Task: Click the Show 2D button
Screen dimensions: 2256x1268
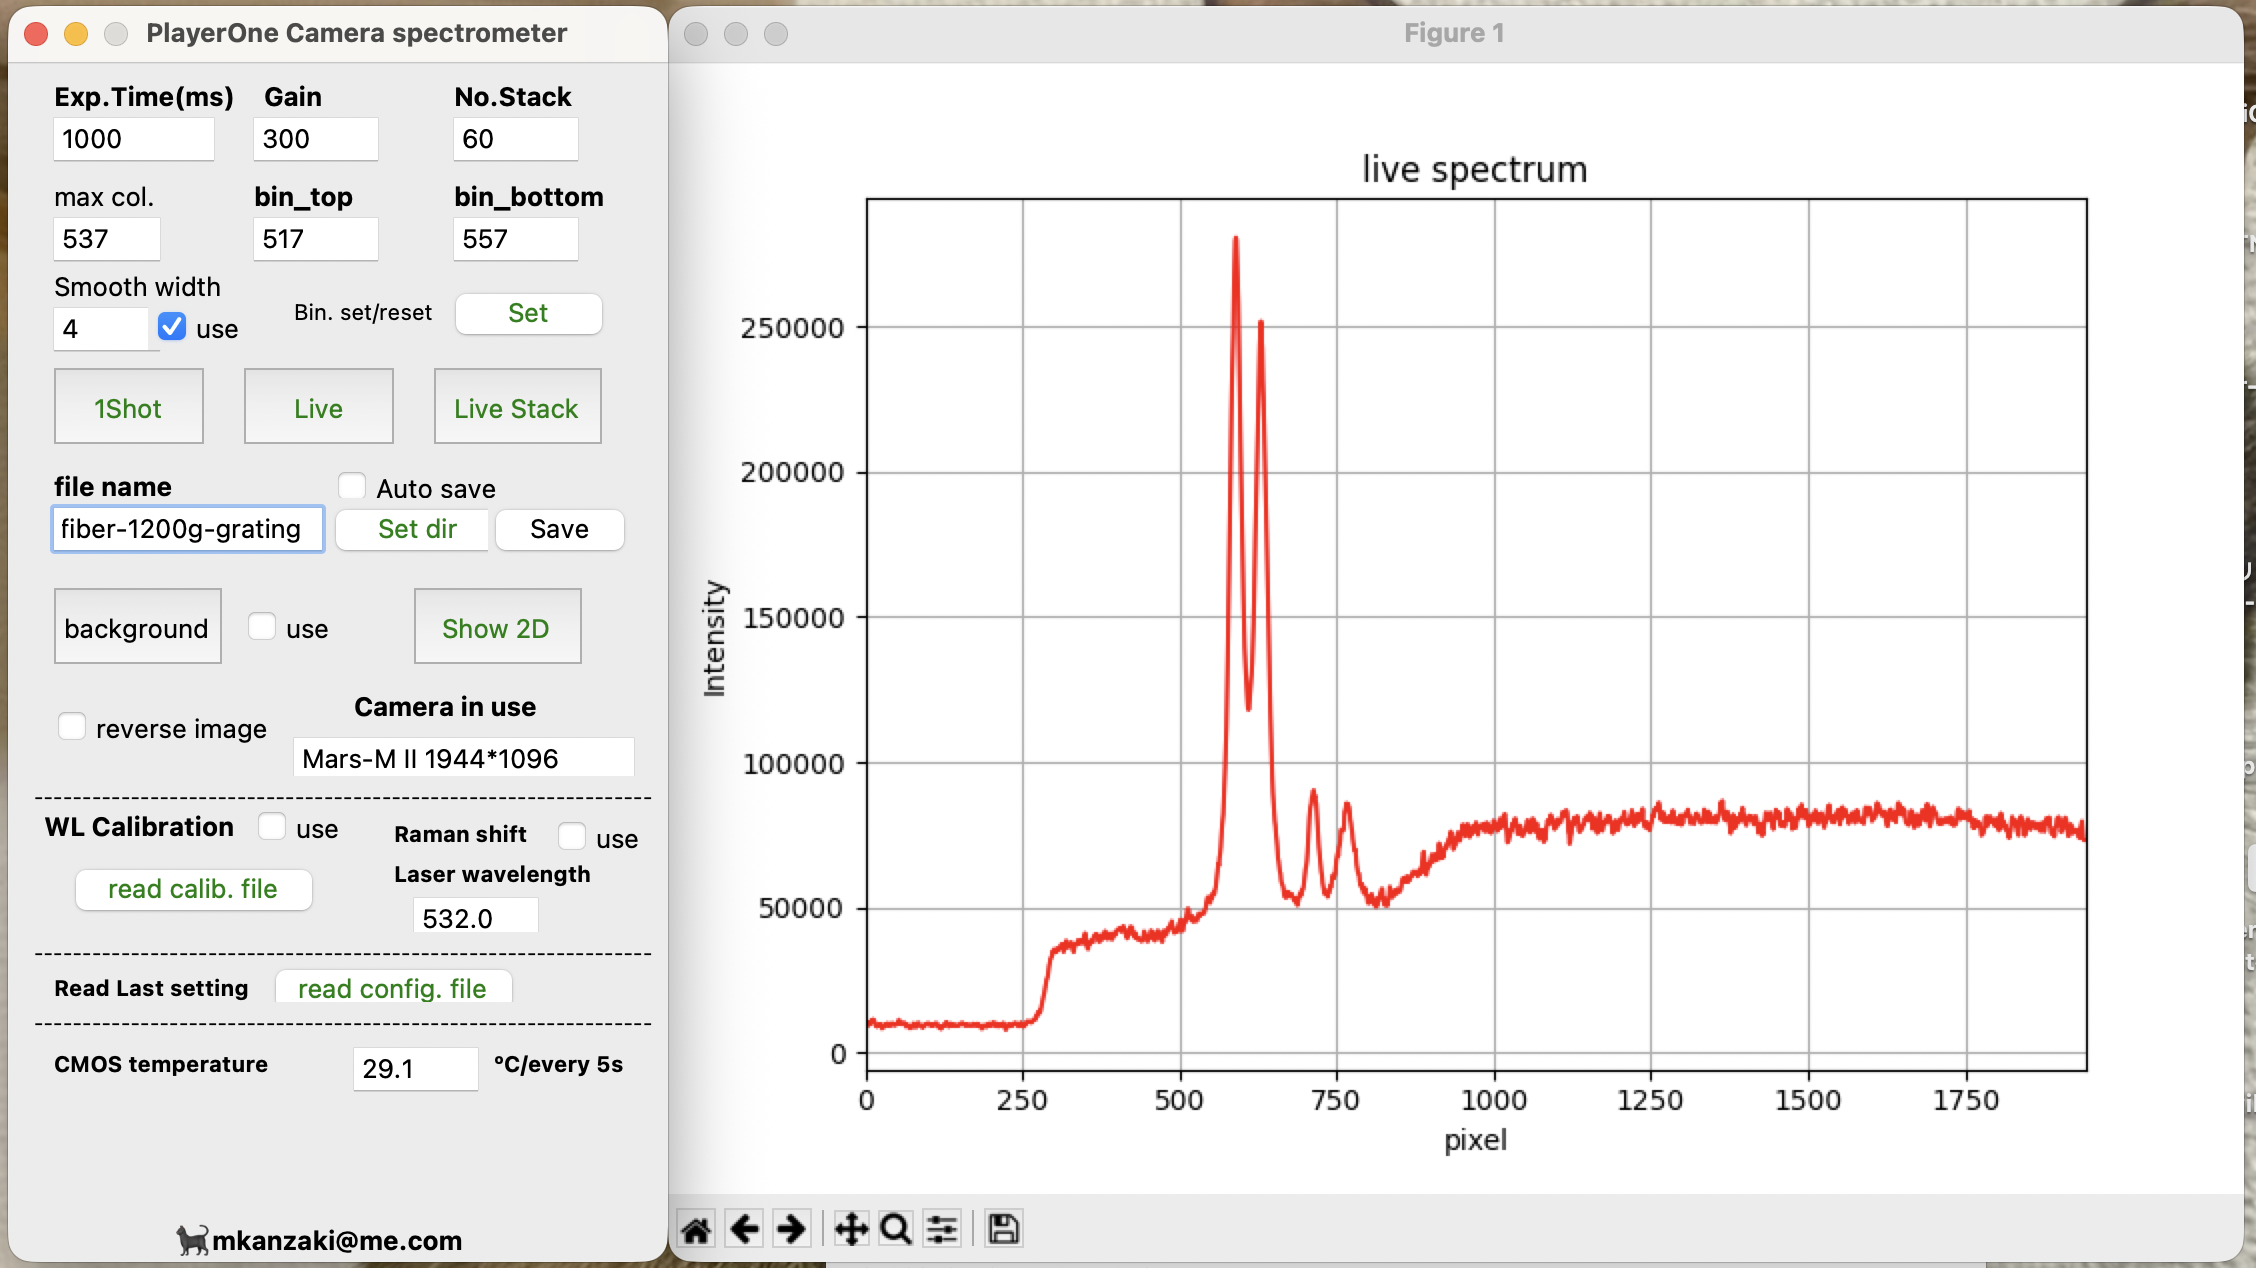Action: (497, 627)
